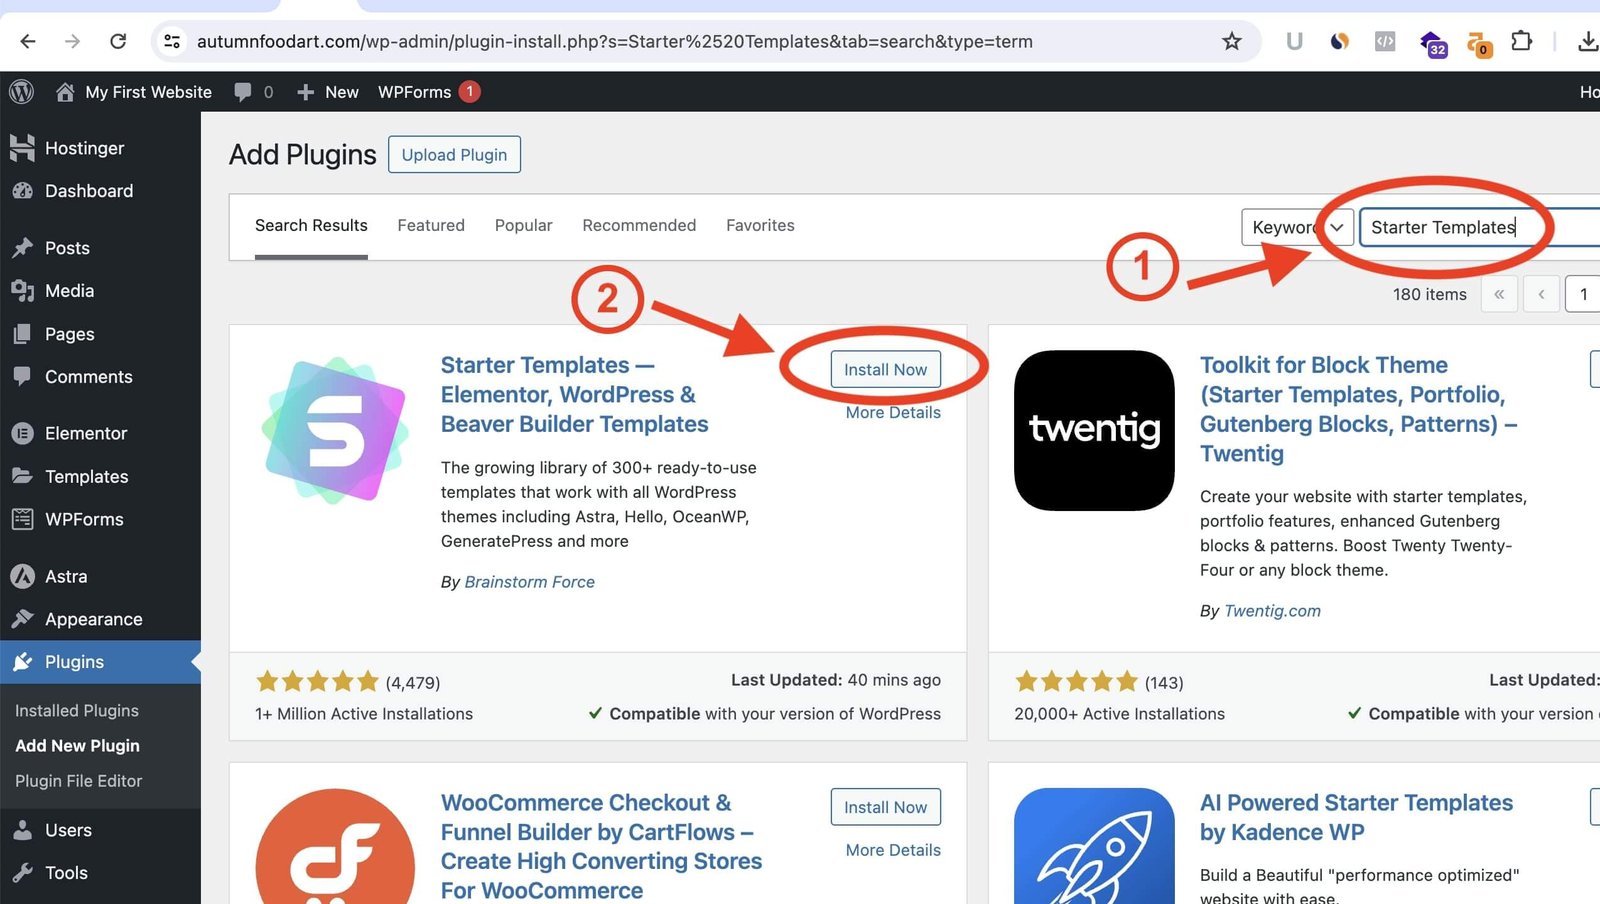Install Now the CartFlows WooCommerce plugin

[885, 807]
